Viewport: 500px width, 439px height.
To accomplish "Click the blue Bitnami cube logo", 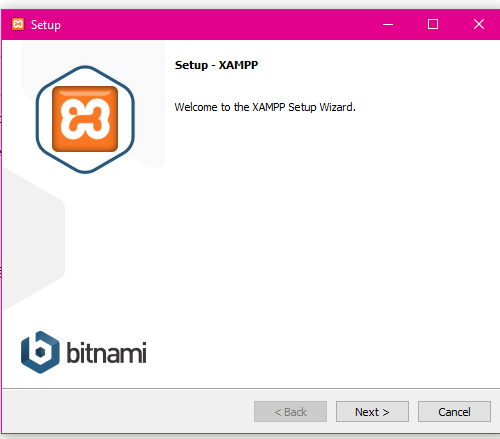I will 40,352.
